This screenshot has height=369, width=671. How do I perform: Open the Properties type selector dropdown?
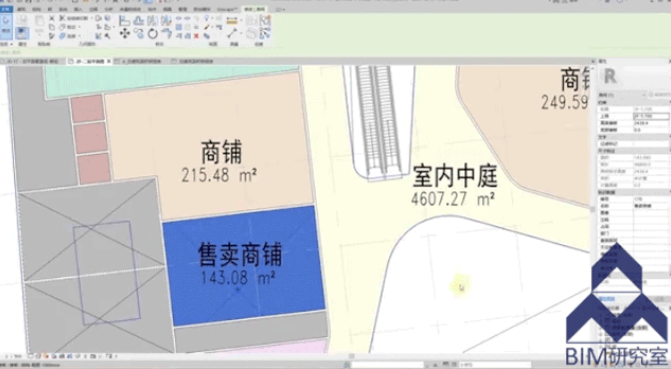635,78
